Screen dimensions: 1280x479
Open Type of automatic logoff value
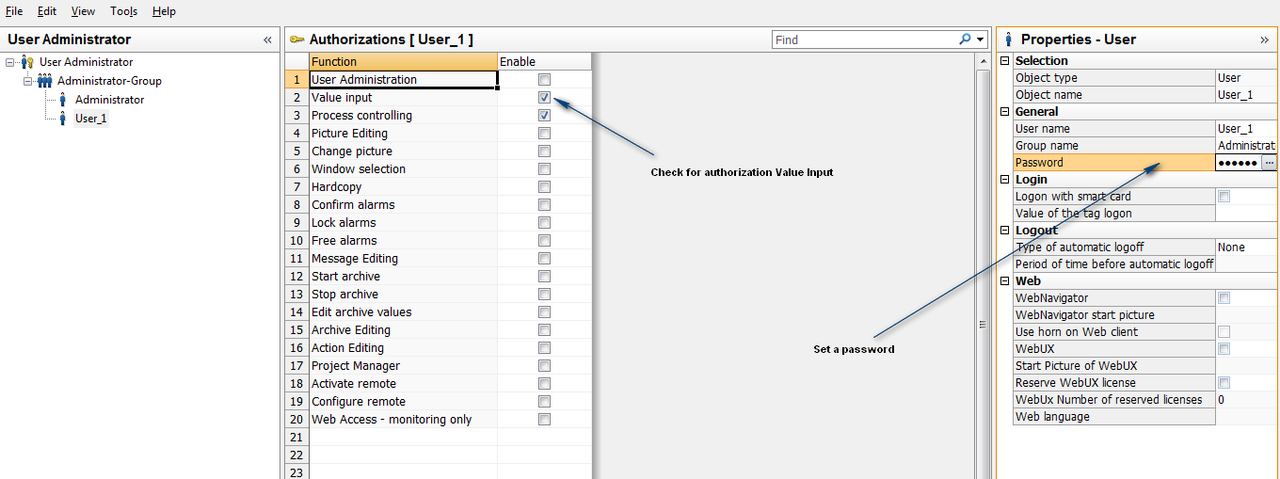1246,247
